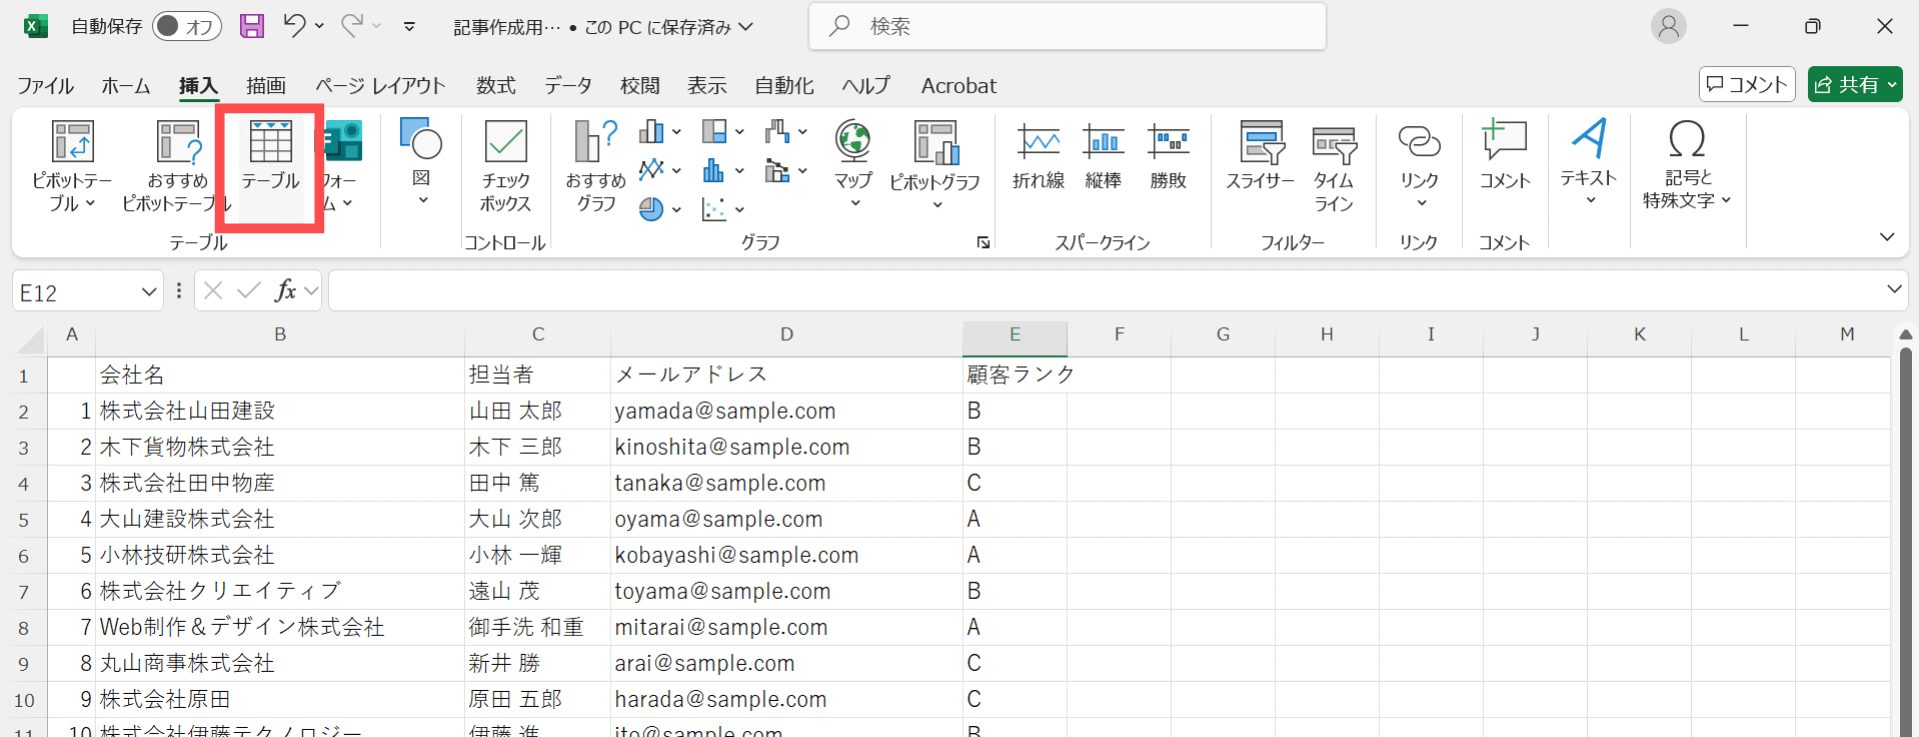Image resolution: width=1919 pixels, height=737 pixels.
Task: Open the file name save location dropdown
Action: [x=746, y=27]
